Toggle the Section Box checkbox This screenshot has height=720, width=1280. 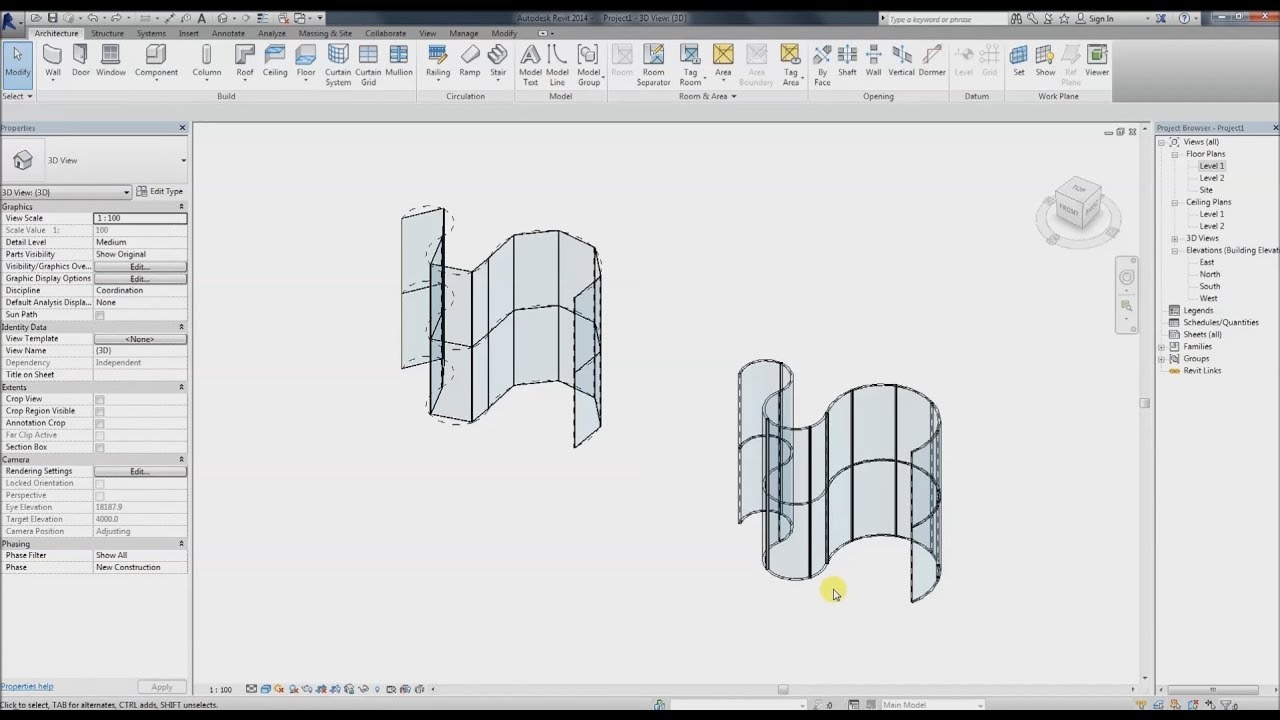(x=99, y=447)
